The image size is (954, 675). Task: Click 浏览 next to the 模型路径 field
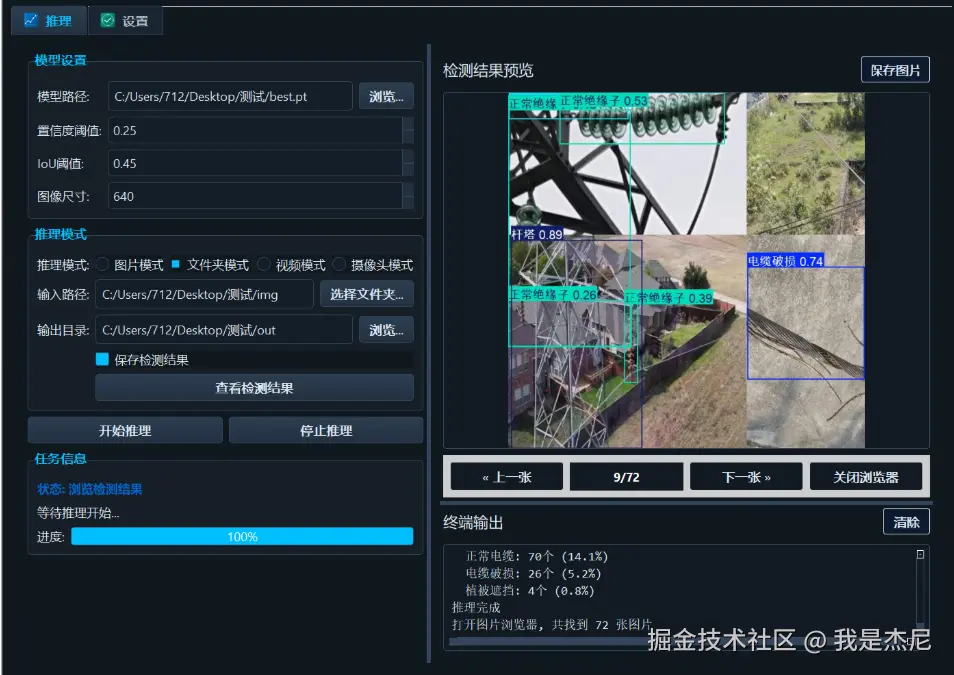pyautogui.click(x=386, y=96)
